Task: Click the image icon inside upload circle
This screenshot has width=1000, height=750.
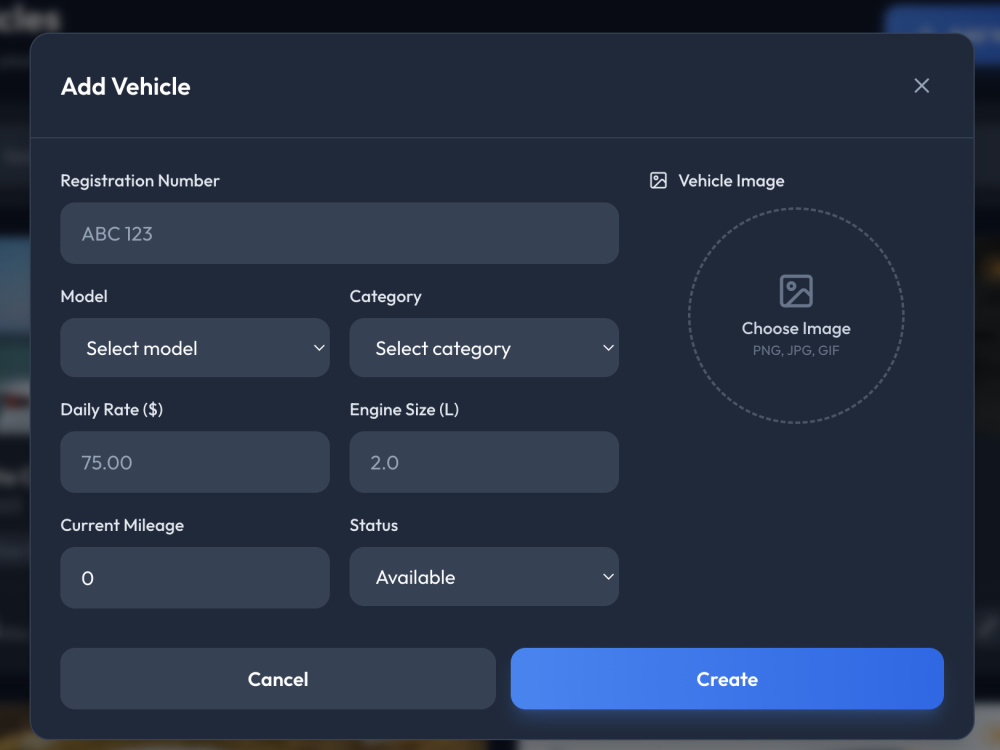Action: 796,291
